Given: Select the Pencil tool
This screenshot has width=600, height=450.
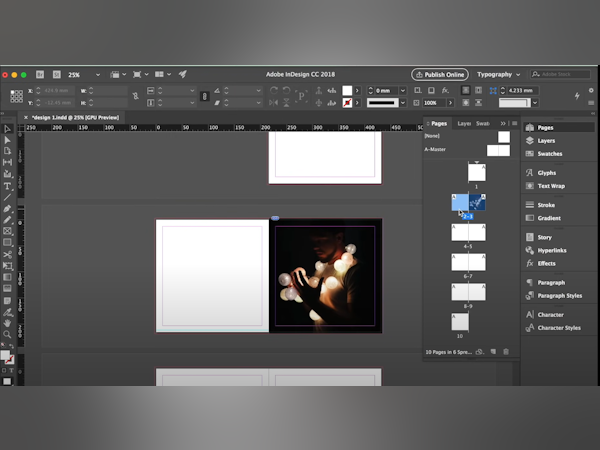Looking at the screenshot, I should pos(7,220).
